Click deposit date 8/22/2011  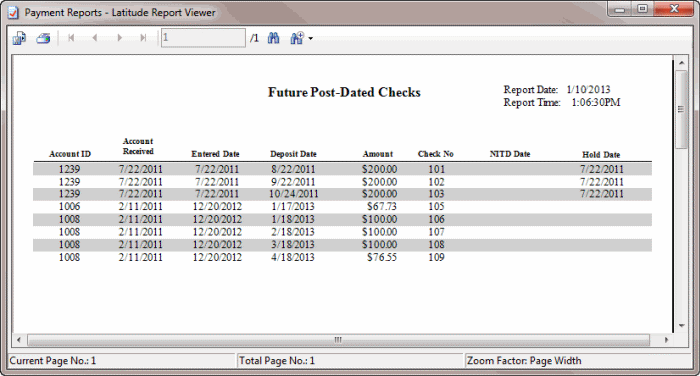[x=293, y=169]
